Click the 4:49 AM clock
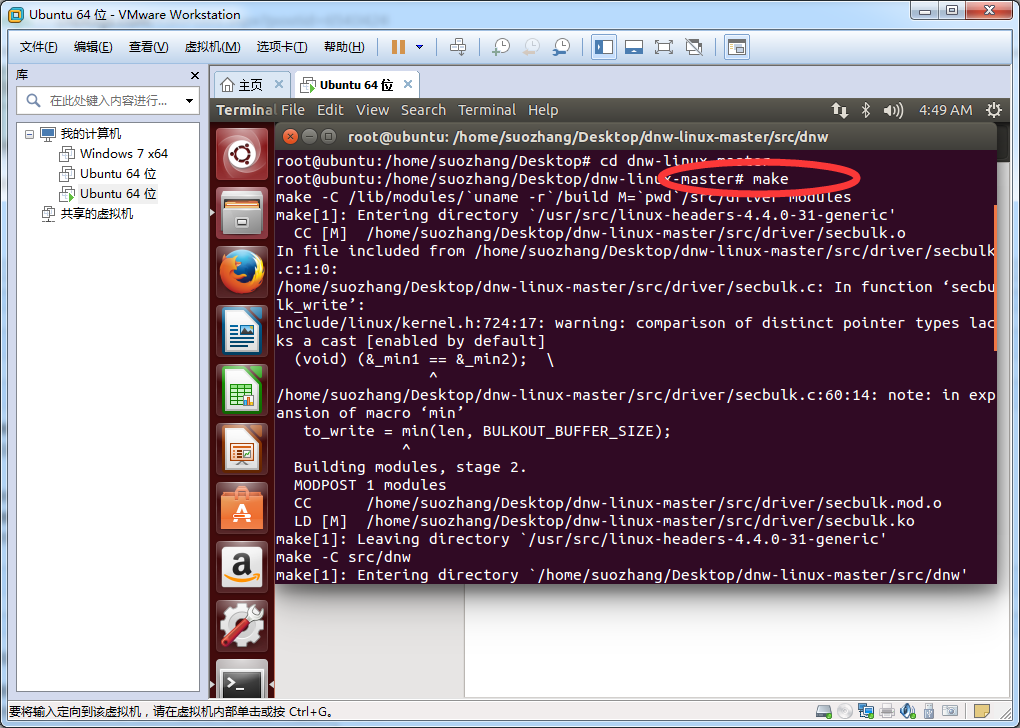1020x728 pixels. (945, 110)
